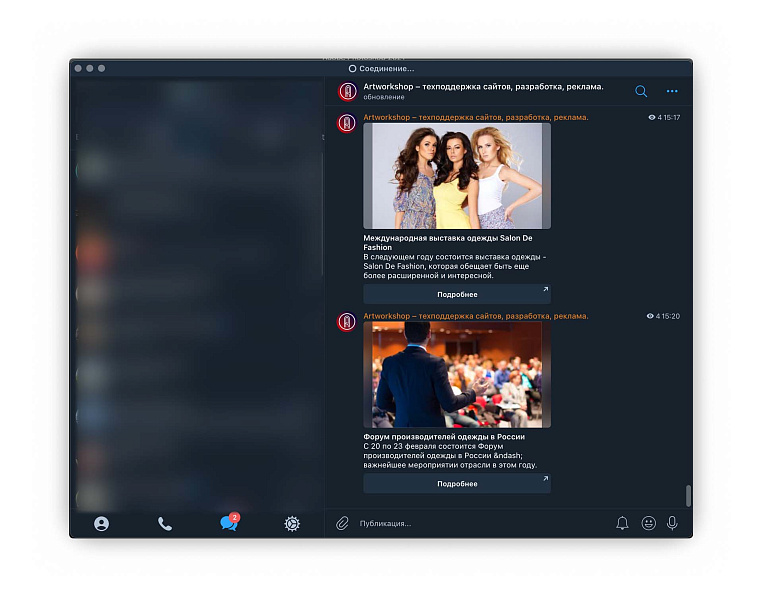763x600 pixels.
Task: Open search in the Artworkshop channel
Action: coord(641,91)
